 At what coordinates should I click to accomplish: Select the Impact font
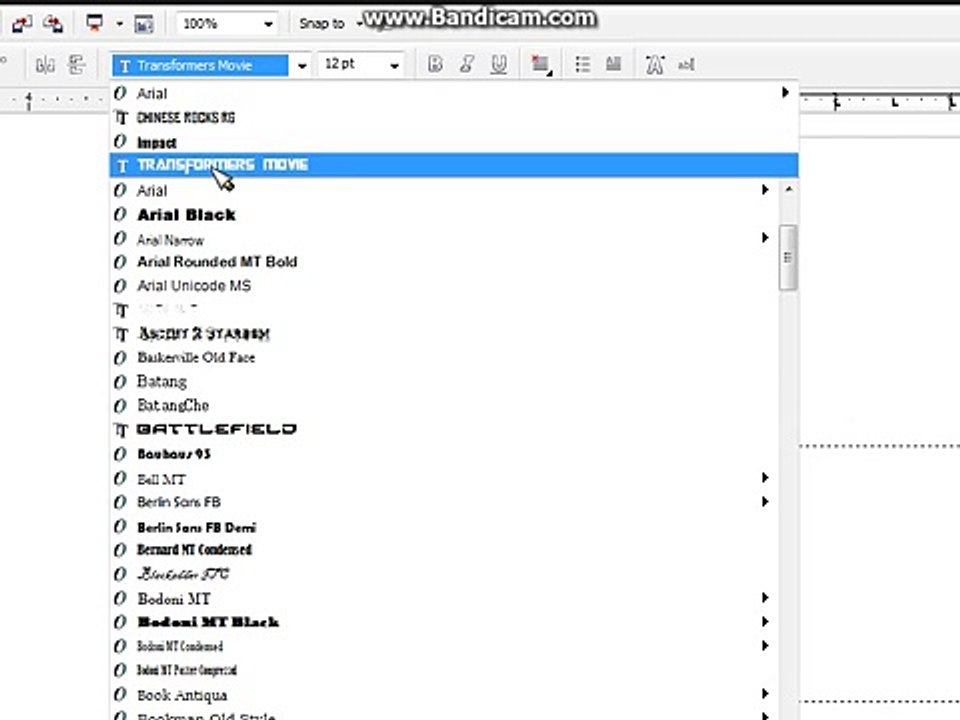454,142
